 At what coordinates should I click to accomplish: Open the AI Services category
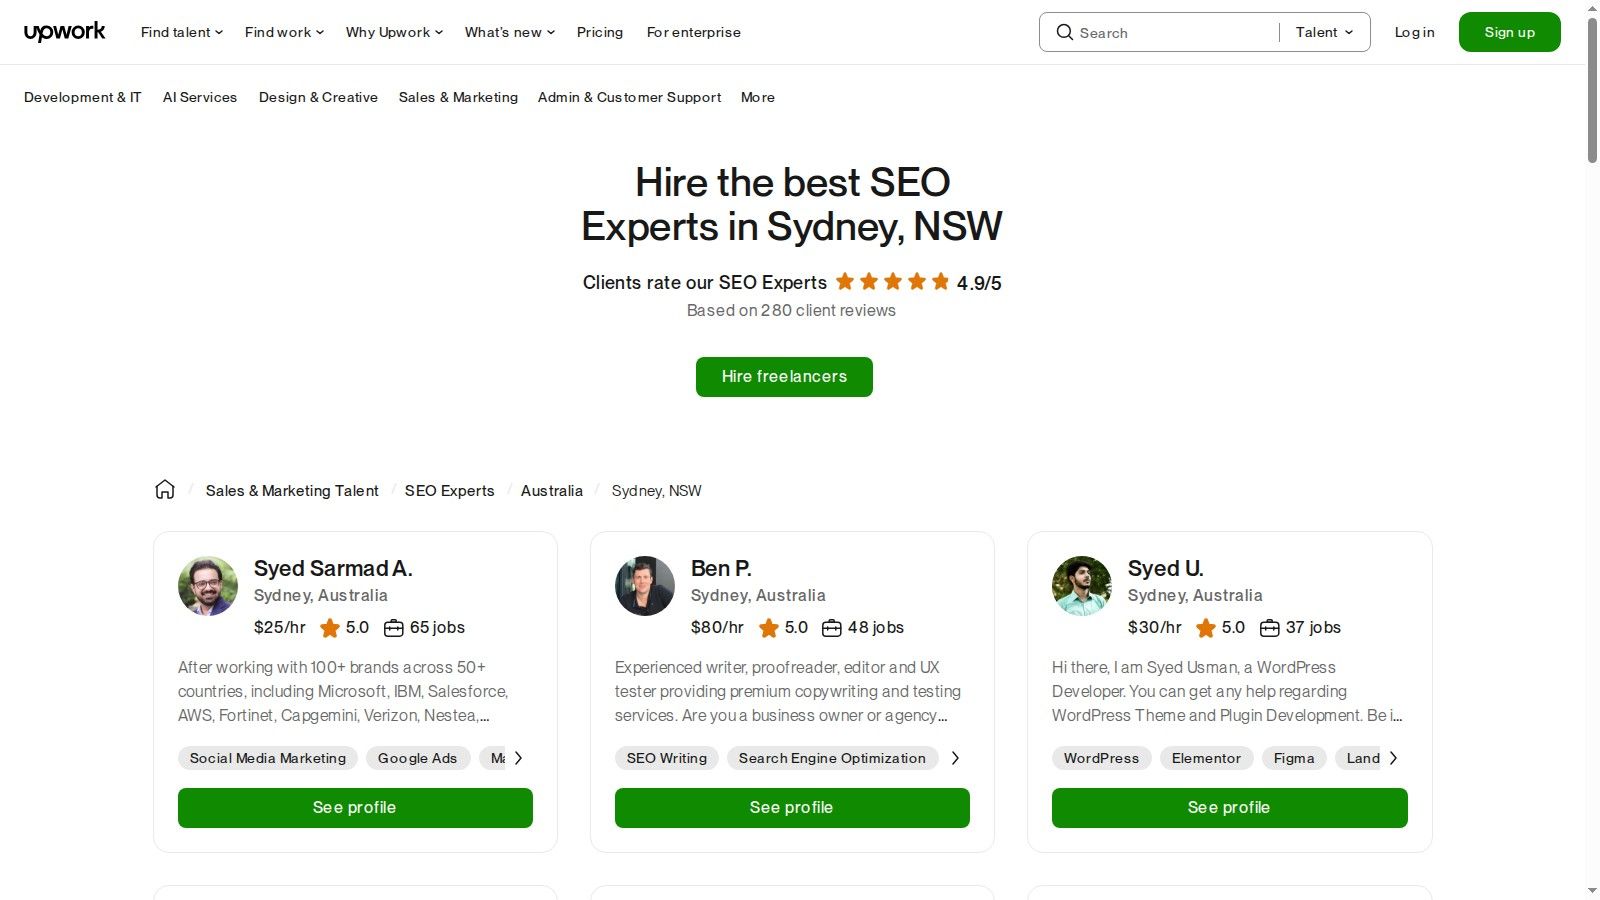click(x=200, y=97)
